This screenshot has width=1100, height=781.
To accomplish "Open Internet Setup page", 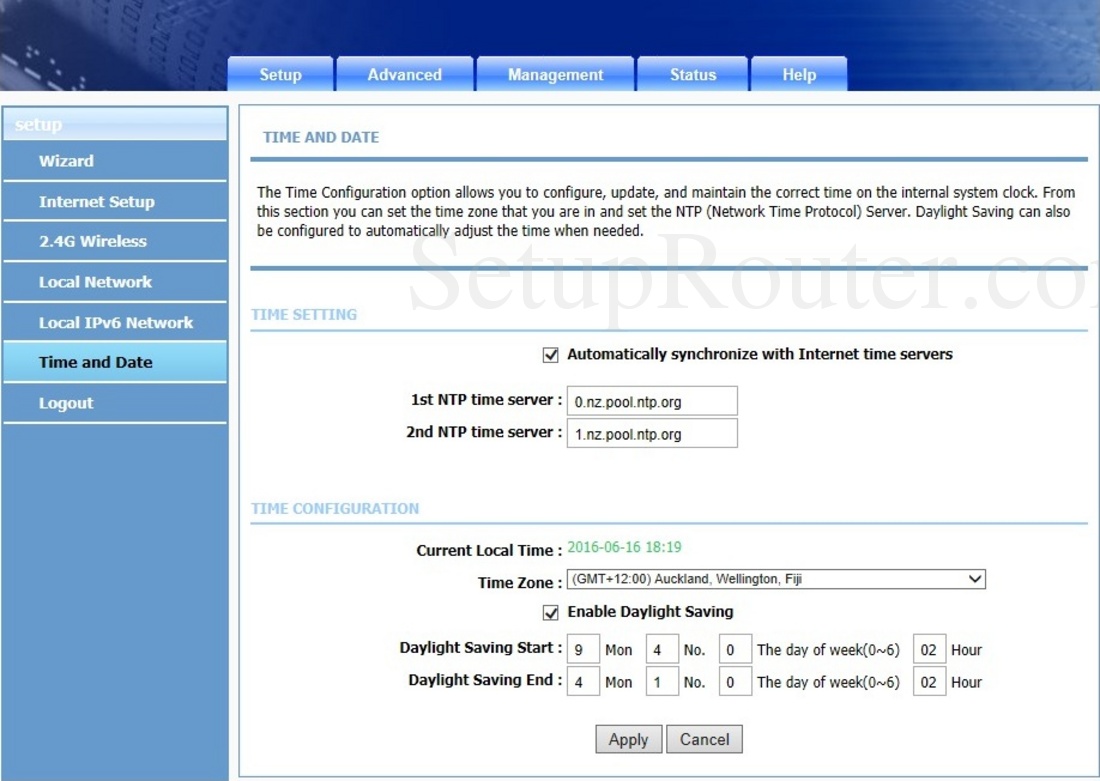I will [115, 201].
